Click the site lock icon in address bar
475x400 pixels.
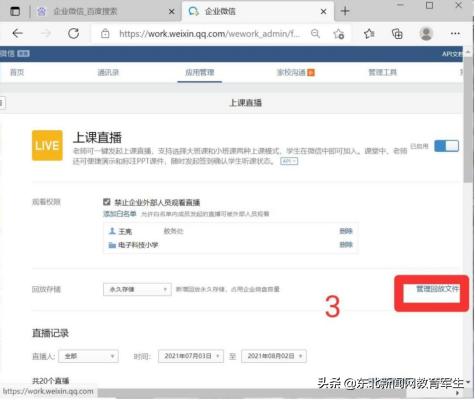[105, 34]
